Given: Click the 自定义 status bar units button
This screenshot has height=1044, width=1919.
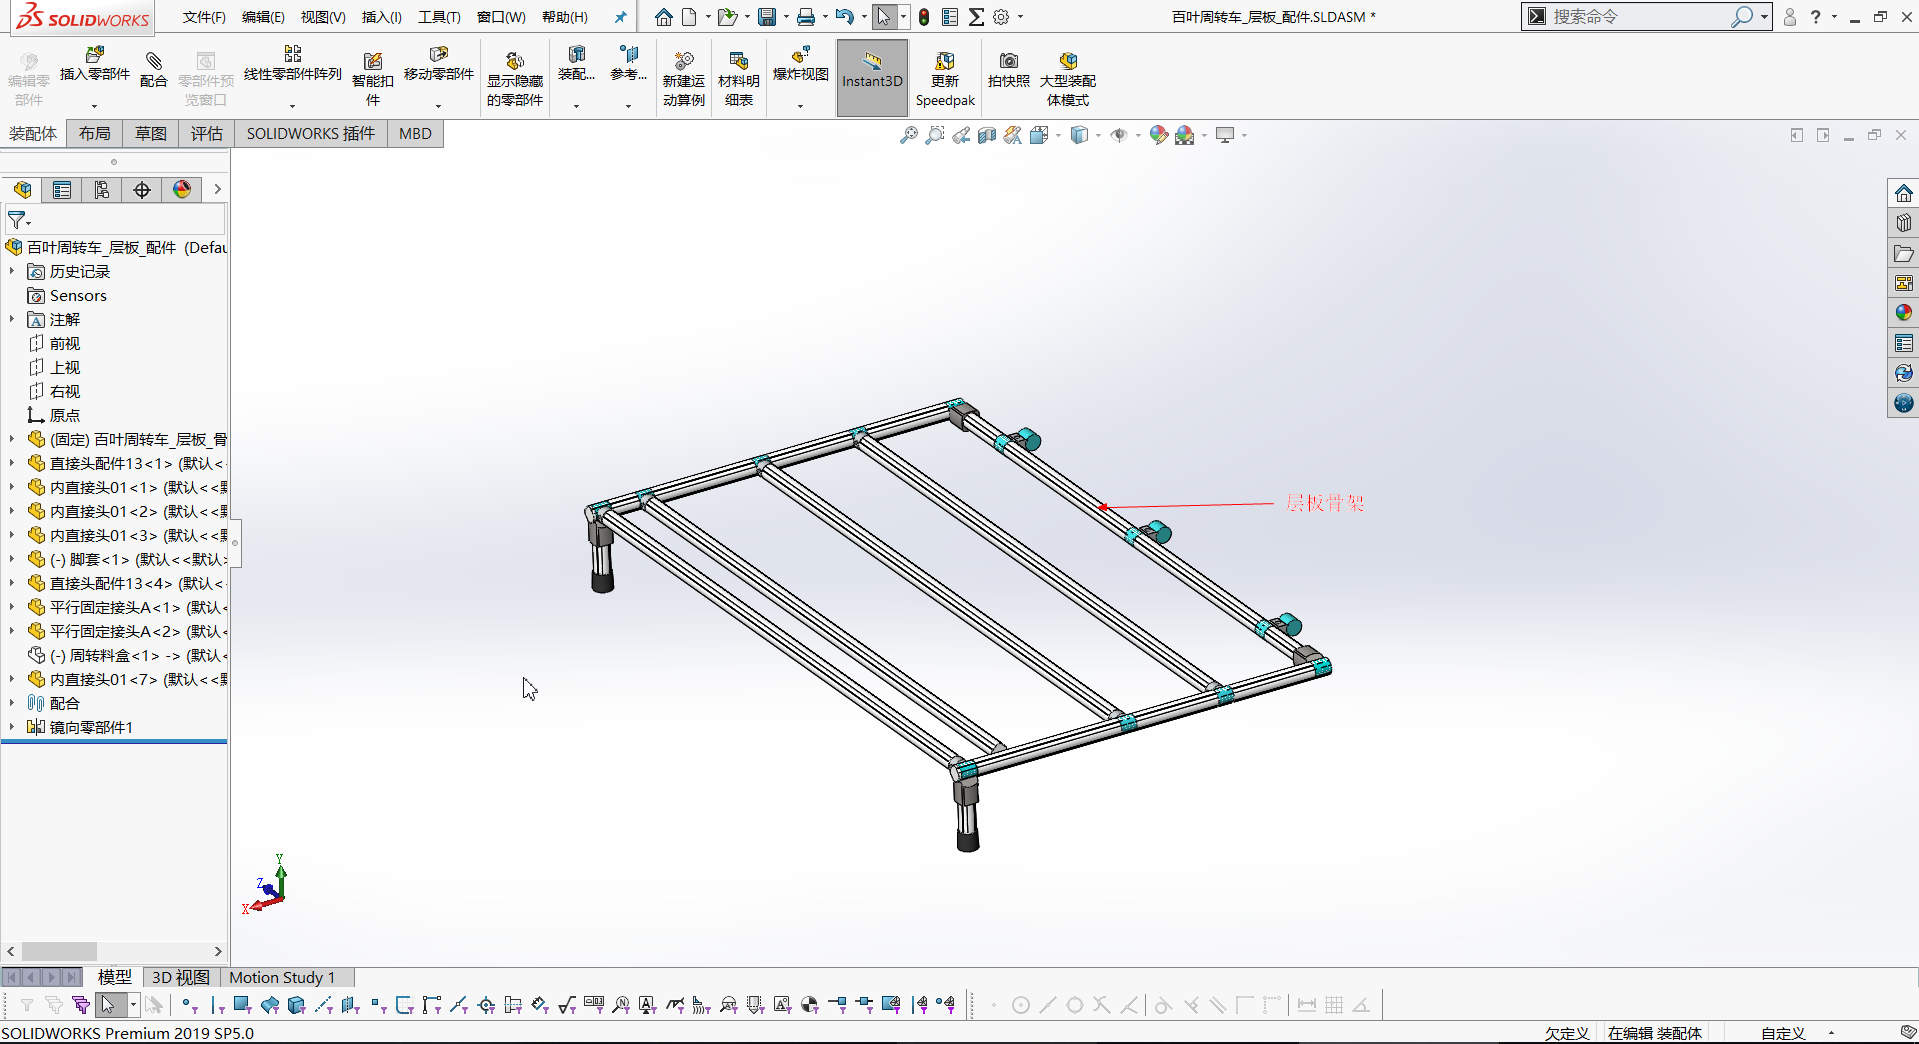Looking at the screenshot, I should point(1783,1033).
